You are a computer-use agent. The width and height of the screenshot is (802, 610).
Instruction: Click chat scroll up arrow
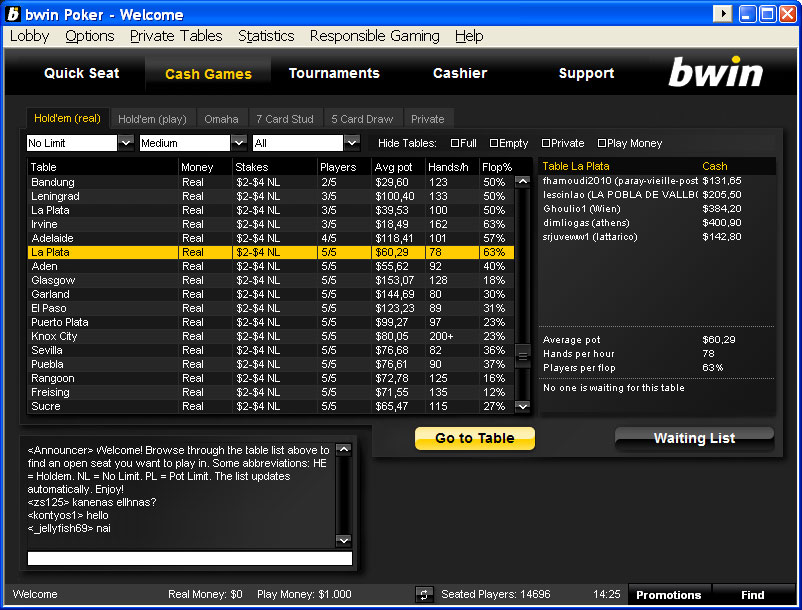(x=344, y=450)
